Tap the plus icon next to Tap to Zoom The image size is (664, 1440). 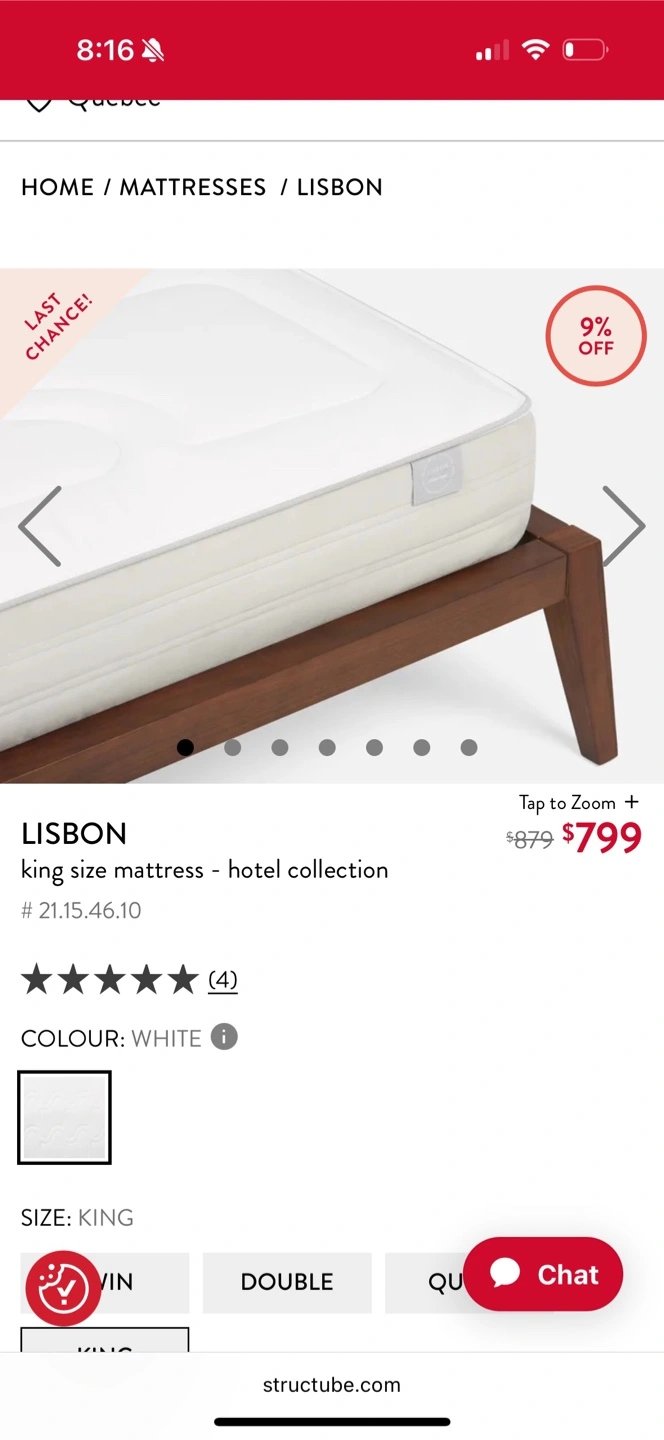pos(631,802)
